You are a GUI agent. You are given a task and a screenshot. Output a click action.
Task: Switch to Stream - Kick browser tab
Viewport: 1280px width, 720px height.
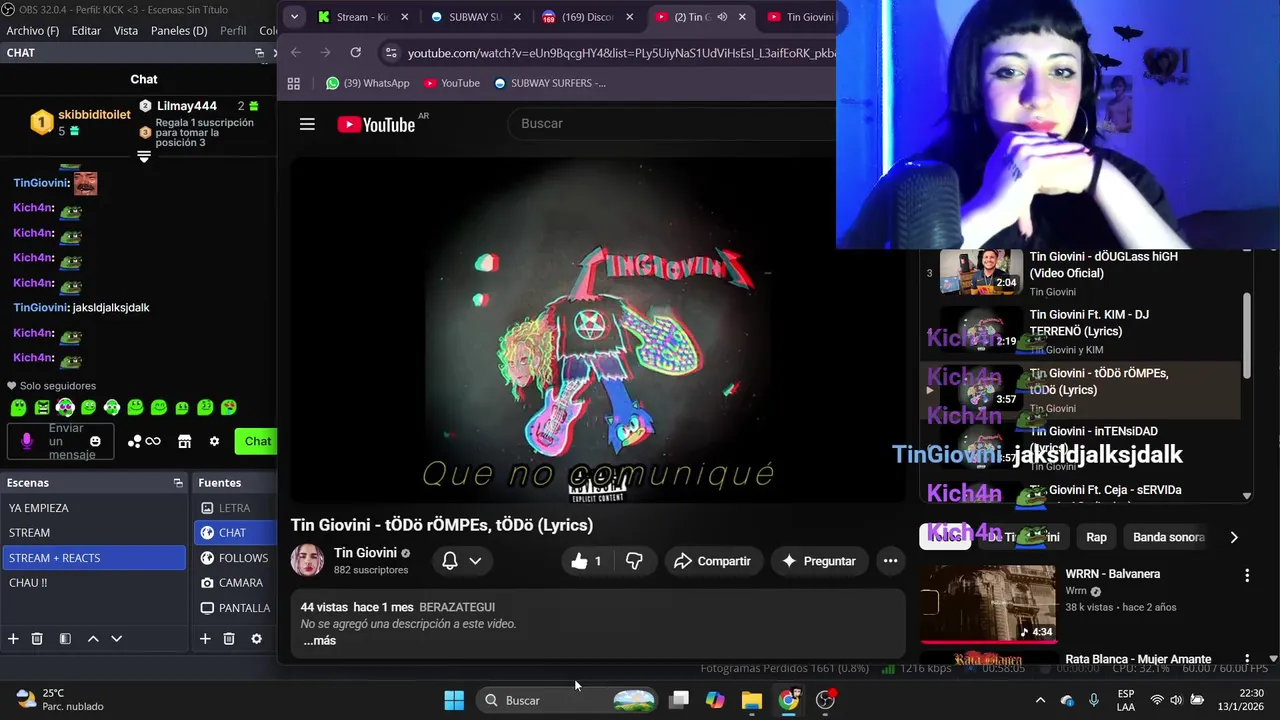364,17
